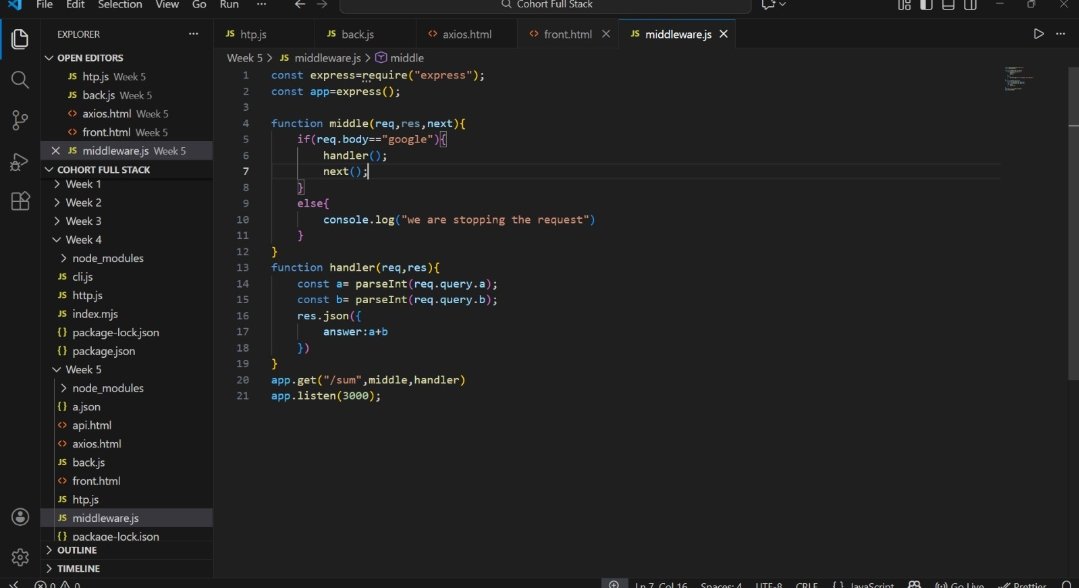Image resolution: width=1079 pixels, height=588 pixels.
Task: Run the code with the play icon
Action: click(x=1038, y=34)
